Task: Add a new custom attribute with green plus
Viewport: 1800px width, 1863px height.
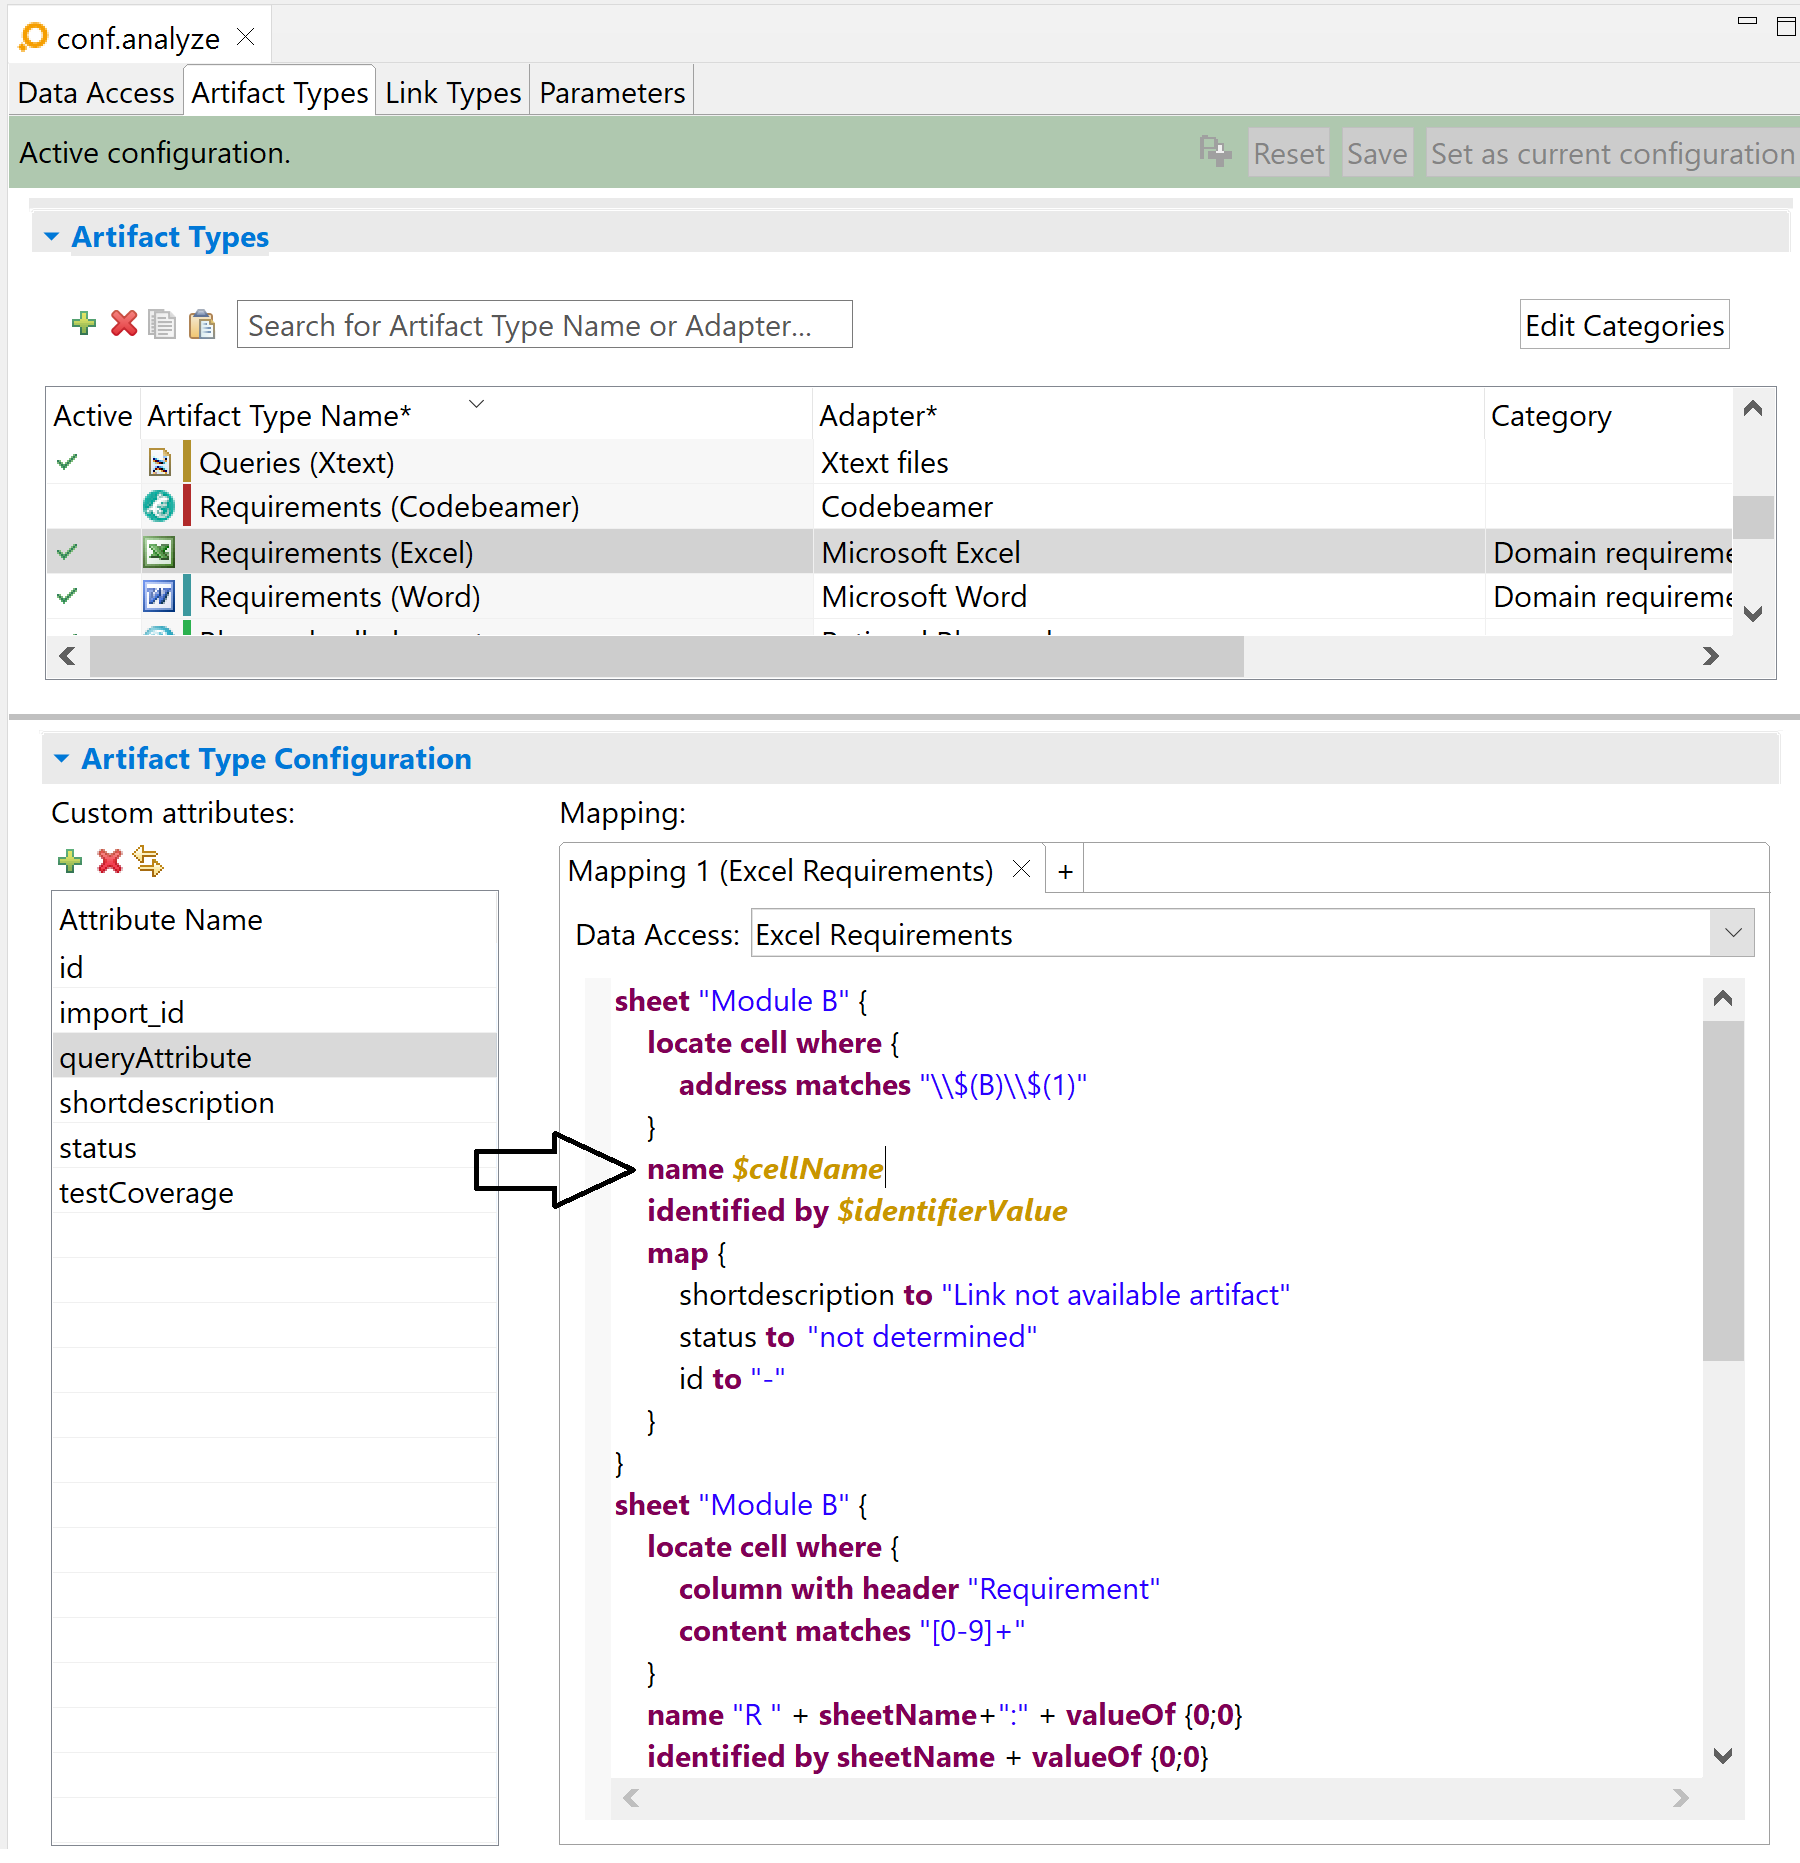Action: click(70, 861)
